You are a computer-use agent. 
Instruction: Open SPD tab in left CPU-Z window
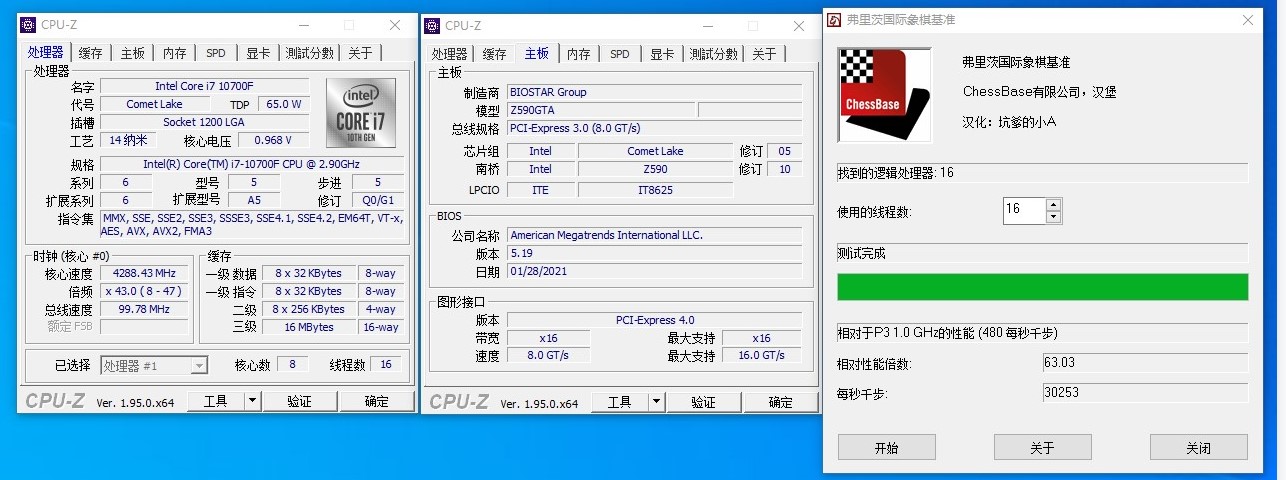(216, 53)
